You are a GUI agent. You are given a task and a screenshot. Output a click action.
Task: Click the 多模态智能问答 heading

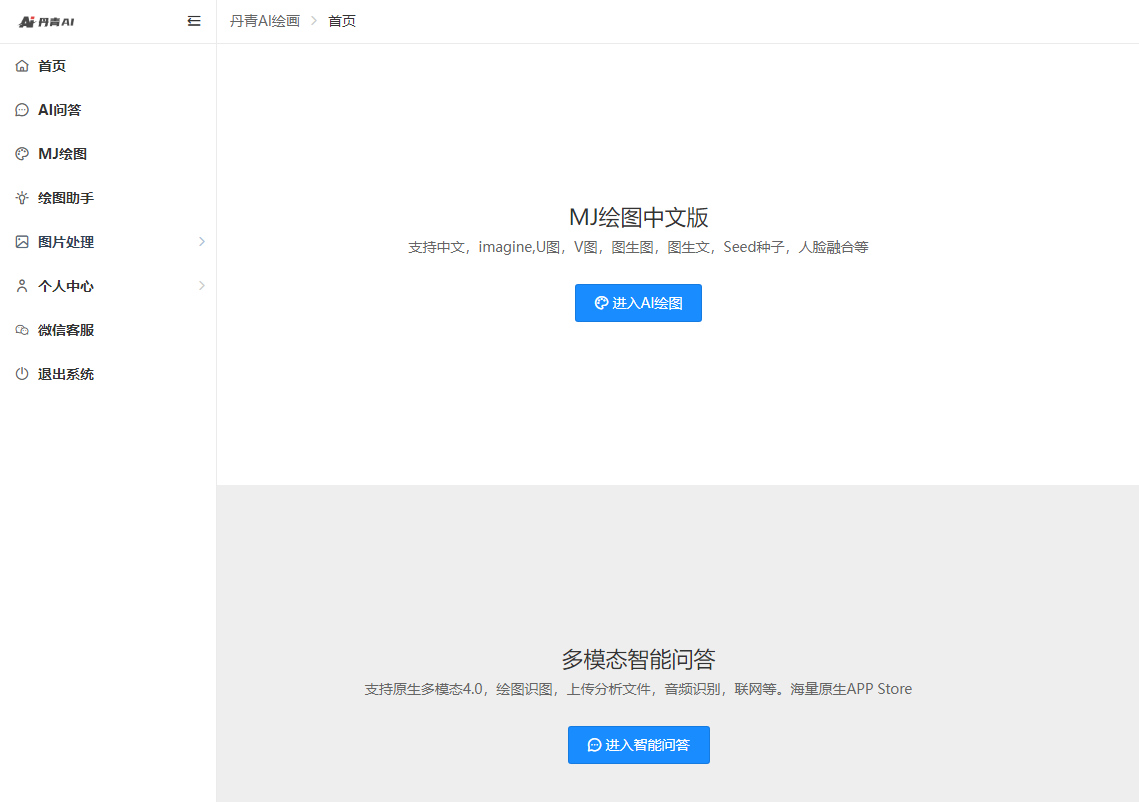pos(638,659)
